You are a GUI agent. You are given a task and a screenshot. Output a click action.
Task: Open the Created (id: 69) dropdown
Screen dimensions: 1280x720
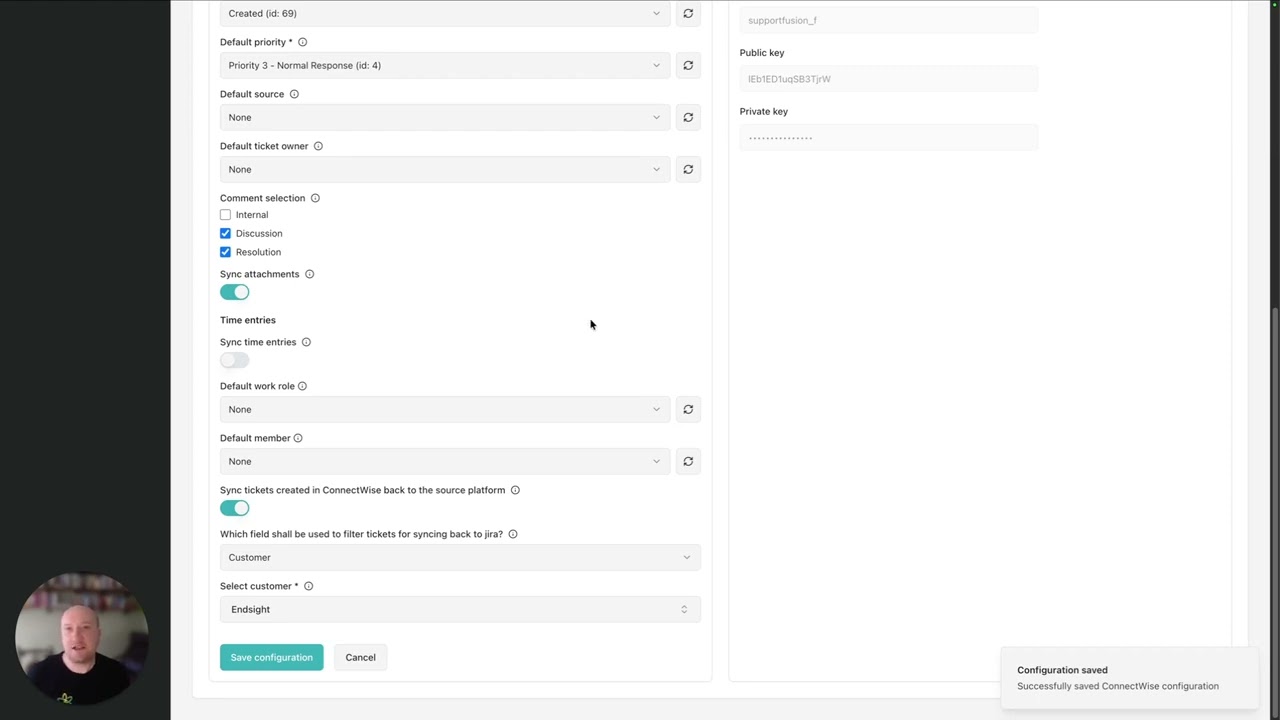point(445,13)
